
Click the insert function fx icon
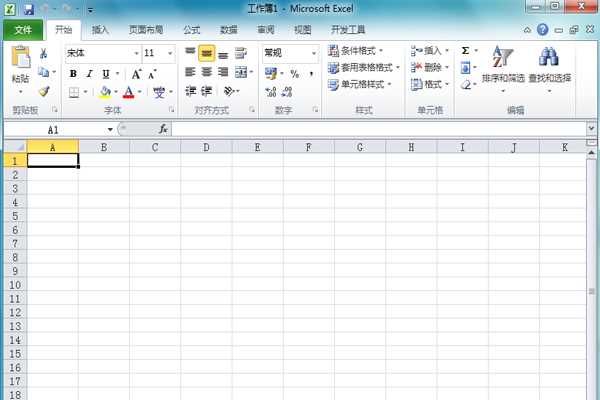click(163, 129)
